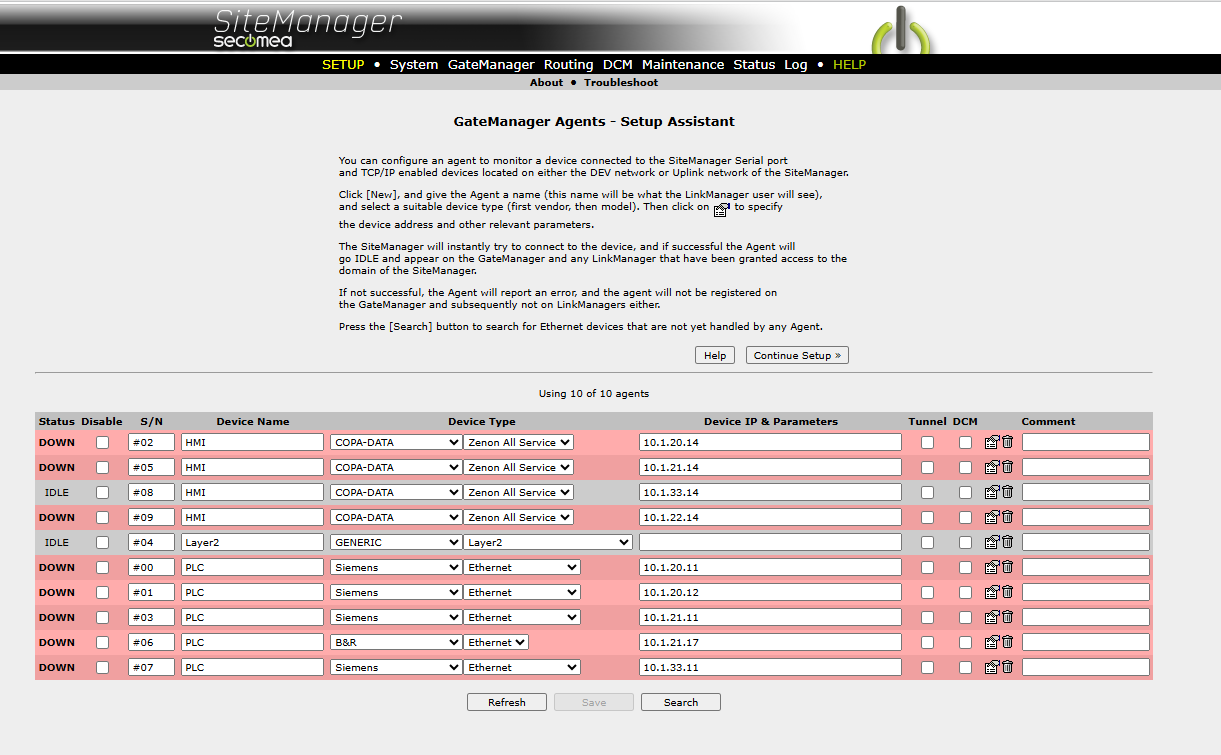
Task: Open parameter details for agent #09
Action: point(992,517)
